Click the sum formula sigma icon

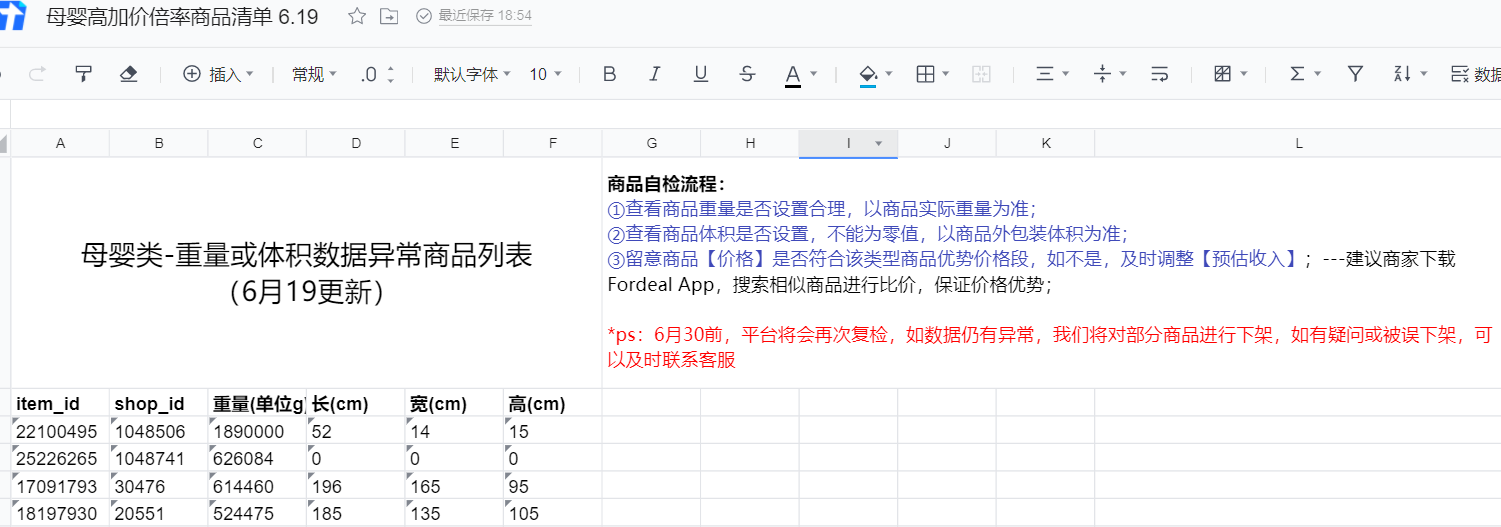pos(1297,74)
